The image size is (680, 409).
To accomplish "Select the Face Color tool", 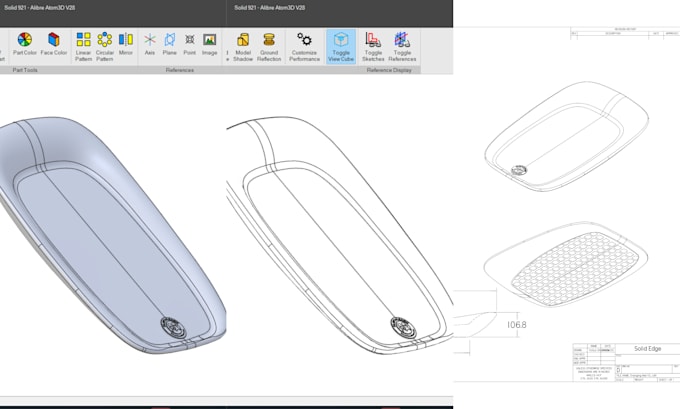I will point(54,44).
